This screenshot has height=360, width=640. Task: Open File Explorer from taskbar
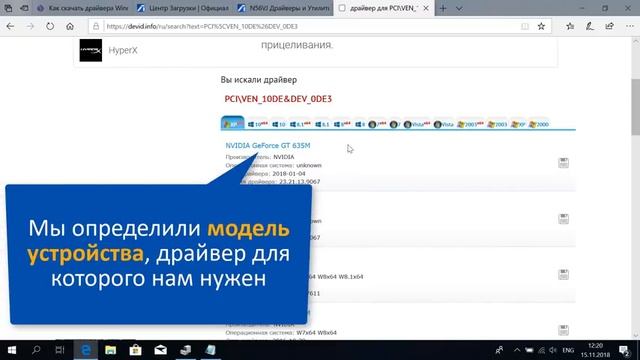(111, 350)
